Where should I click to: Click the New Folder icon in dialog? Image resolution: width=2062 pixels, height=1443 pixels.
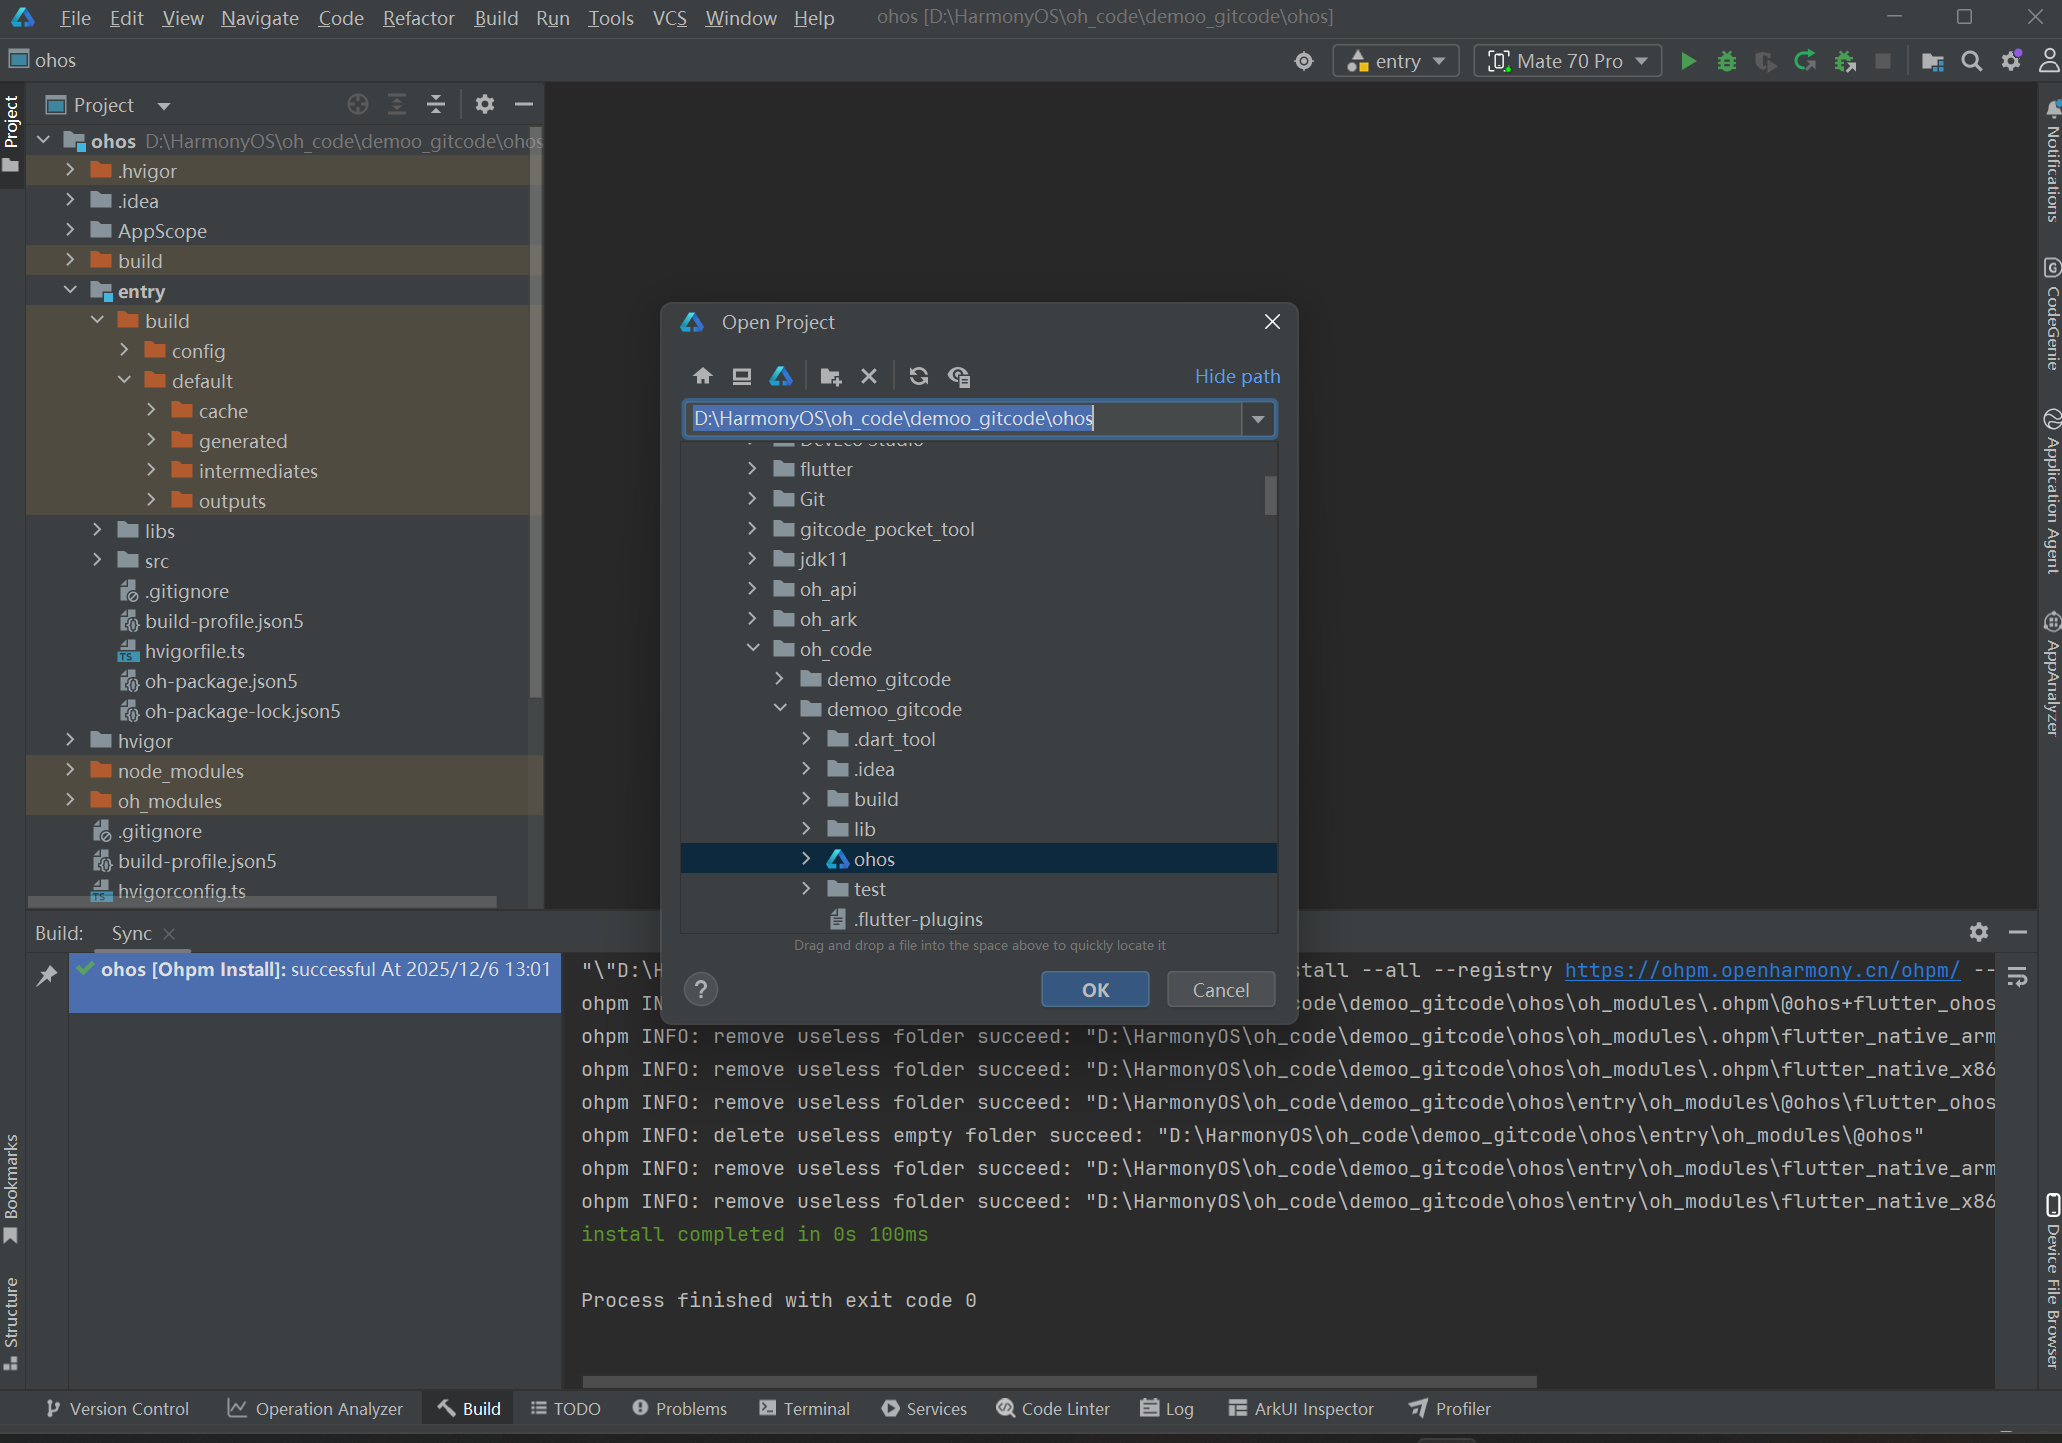tap(830, 376)
